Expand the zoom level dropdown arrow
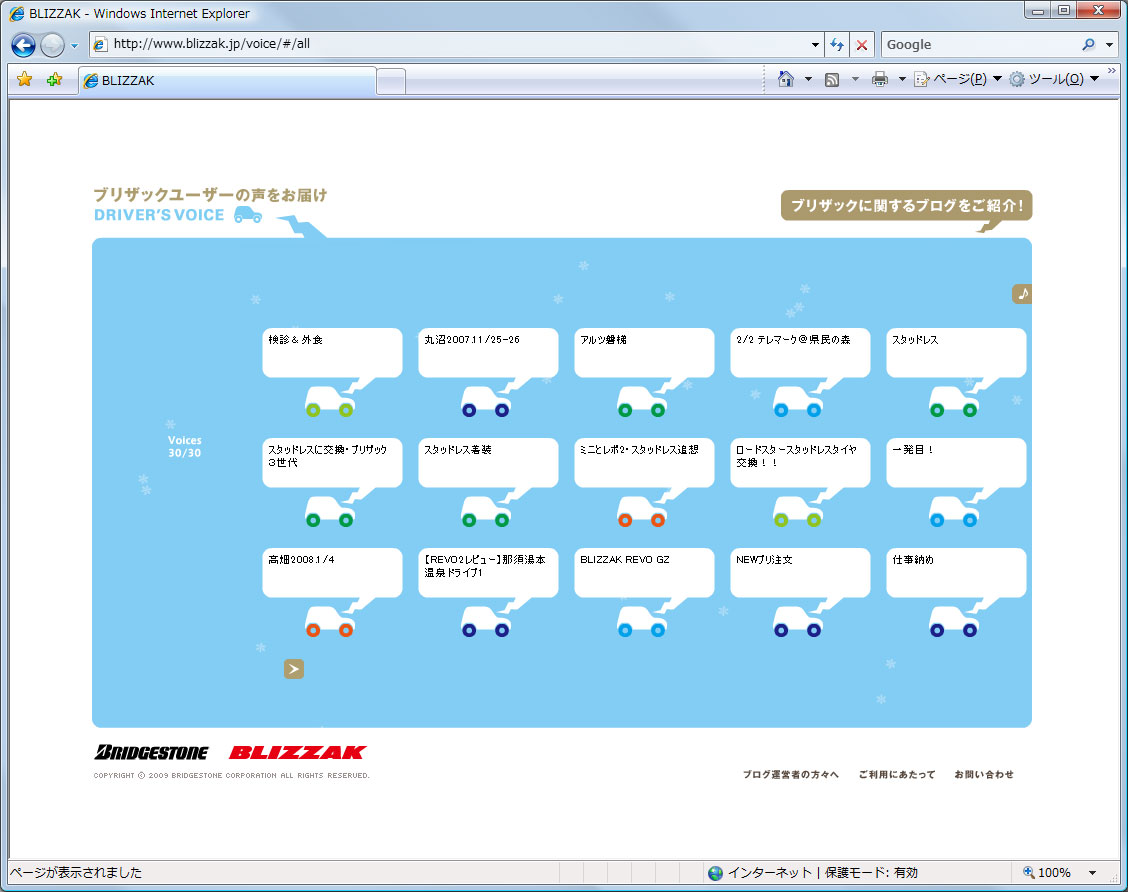The height and width of the screenshot is (892, 1128). [1092, 873]
